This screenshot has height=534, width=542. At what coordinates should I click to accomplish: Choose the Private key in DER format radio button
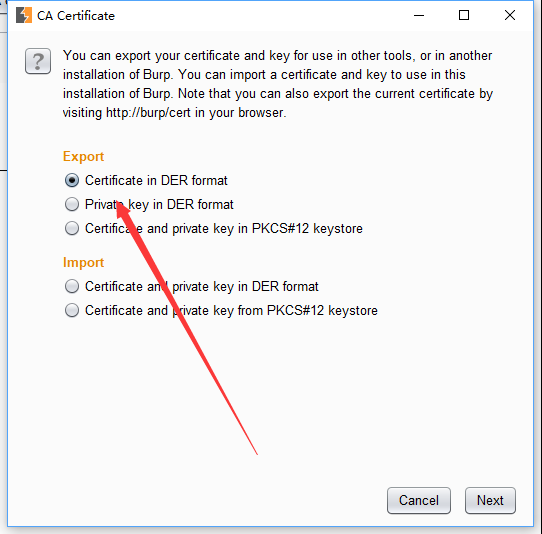(x=72, y=204)
